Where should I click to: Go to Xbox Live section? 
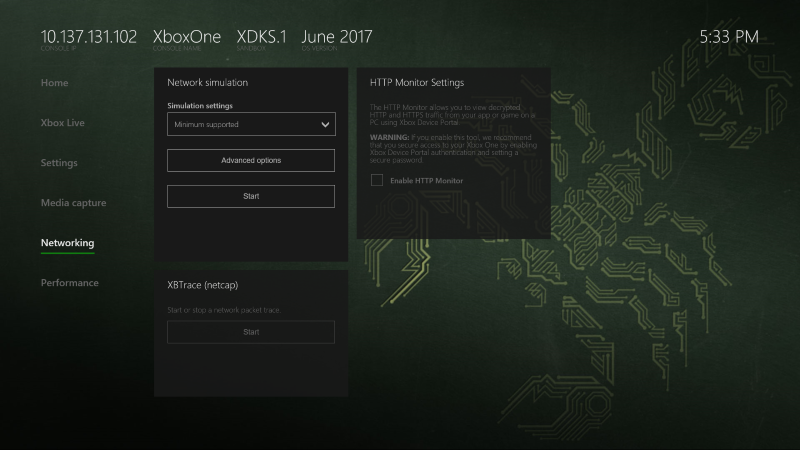(63, 123)
